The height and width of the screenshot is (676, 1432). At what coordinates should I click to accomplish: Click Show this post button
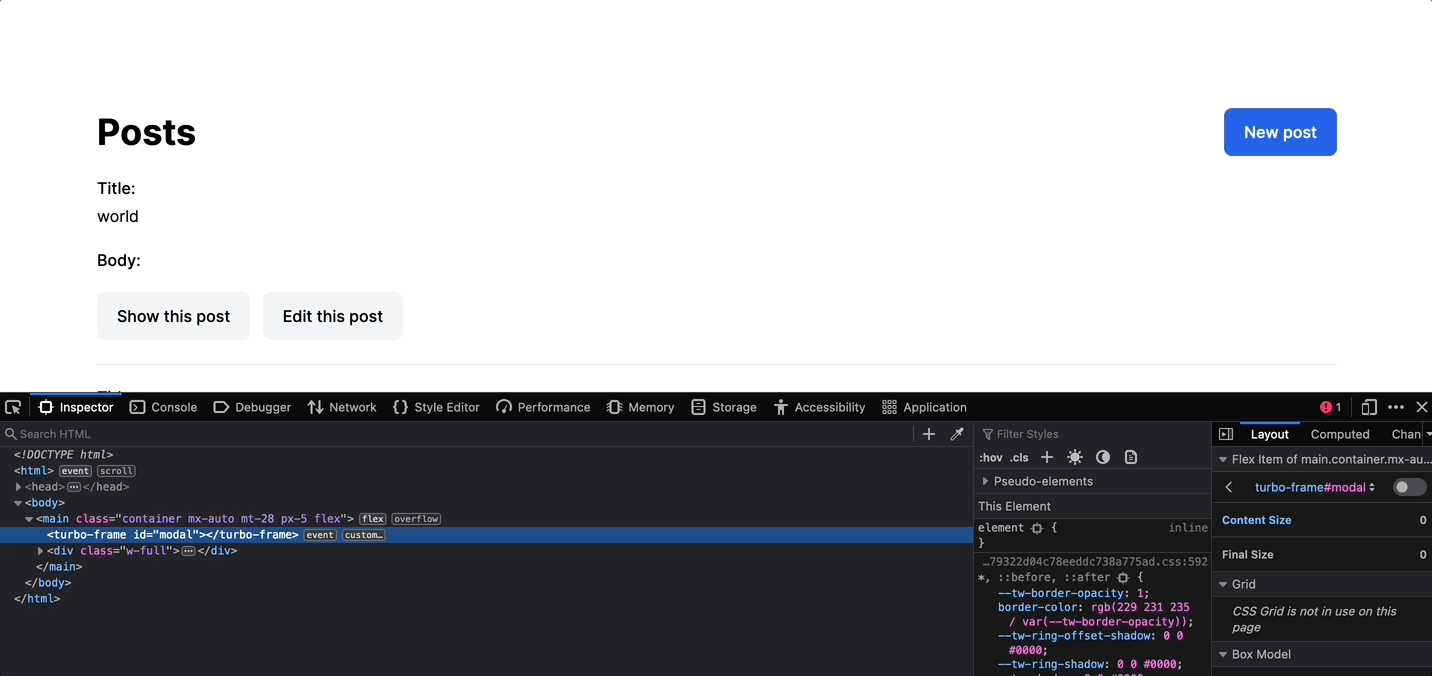click(173, 316)
